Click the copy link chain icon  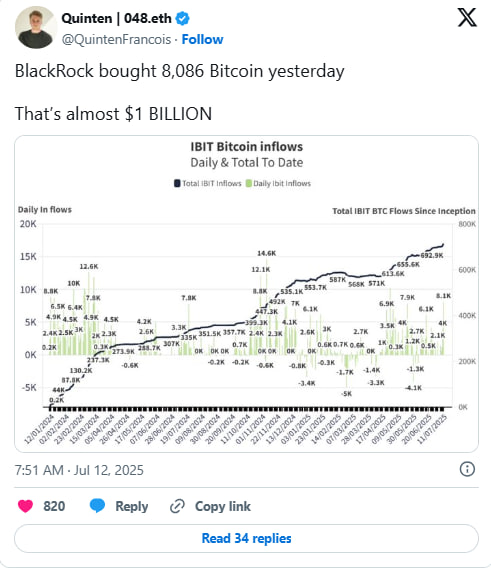[x=178, y=506]
